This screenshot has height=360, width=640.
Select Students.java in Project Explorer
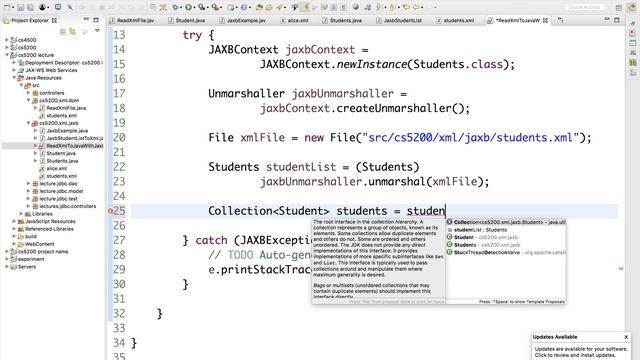(x=62, y=161)
